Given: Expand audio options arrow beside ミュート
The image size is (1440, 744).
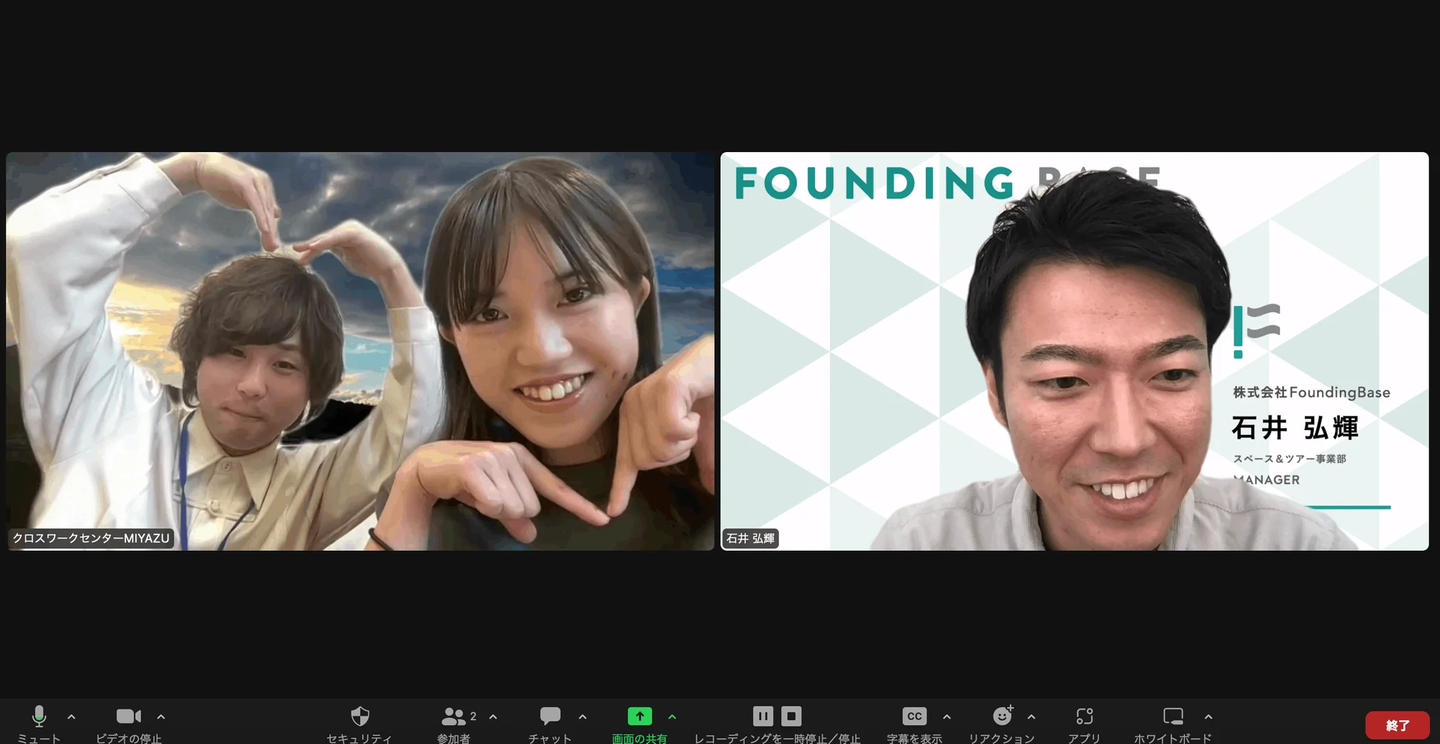Looking at the screenshot, I should pos(71,716).
